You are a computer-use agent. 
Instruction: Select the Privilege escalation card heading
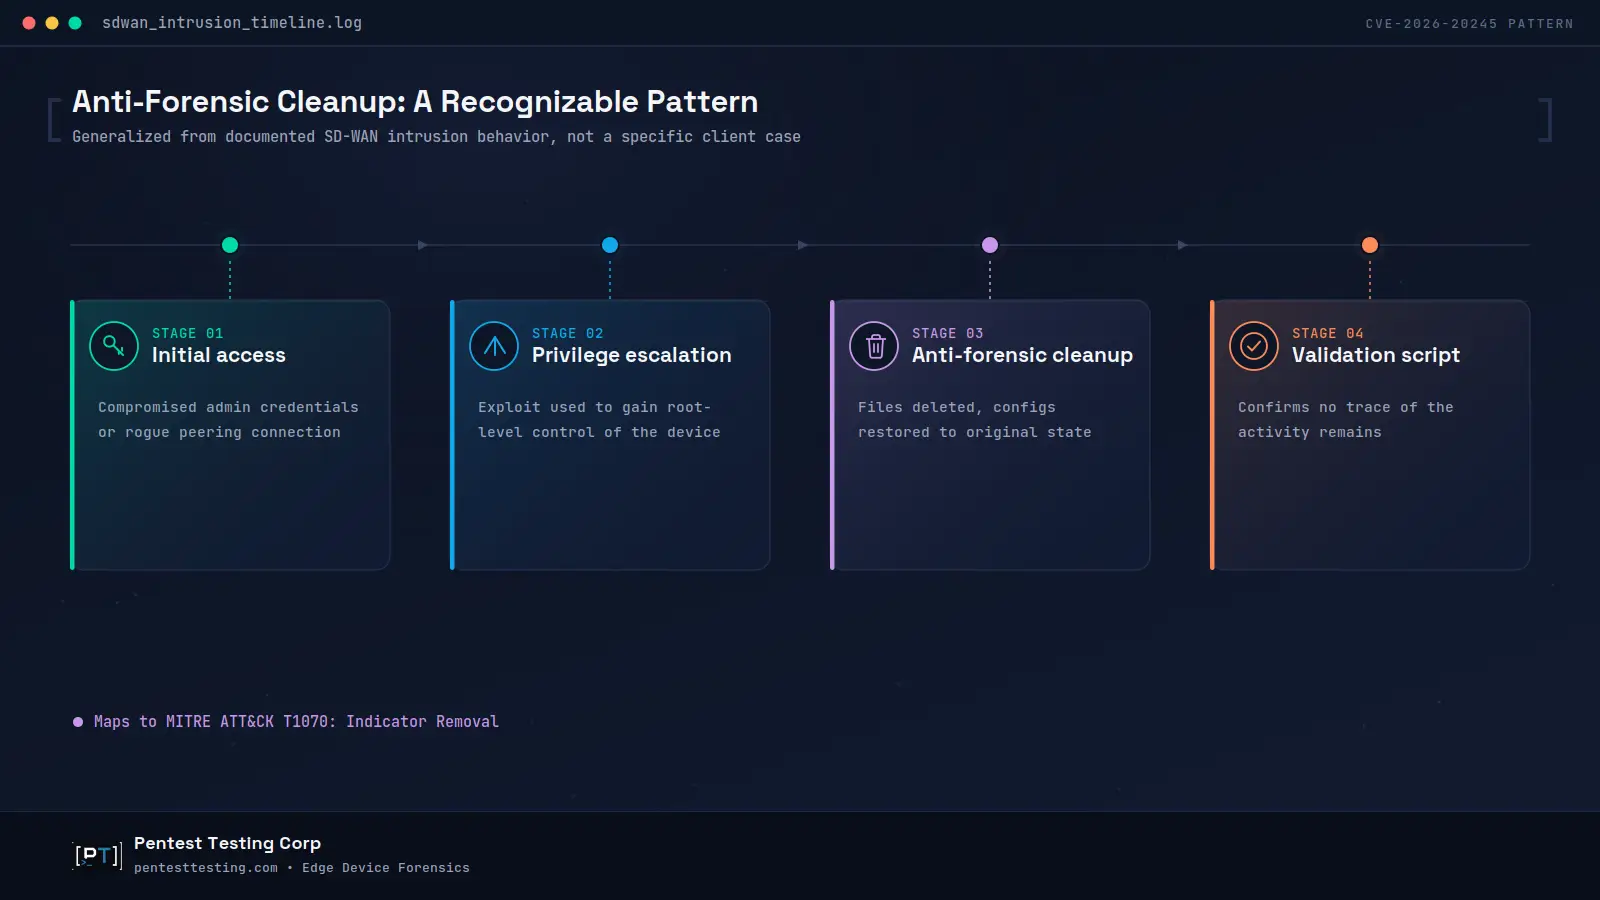pos(632,355)
